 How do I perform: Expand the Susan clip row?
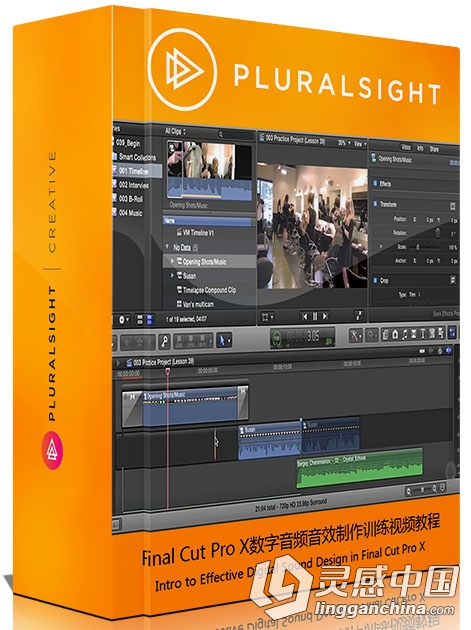point(172,275)
